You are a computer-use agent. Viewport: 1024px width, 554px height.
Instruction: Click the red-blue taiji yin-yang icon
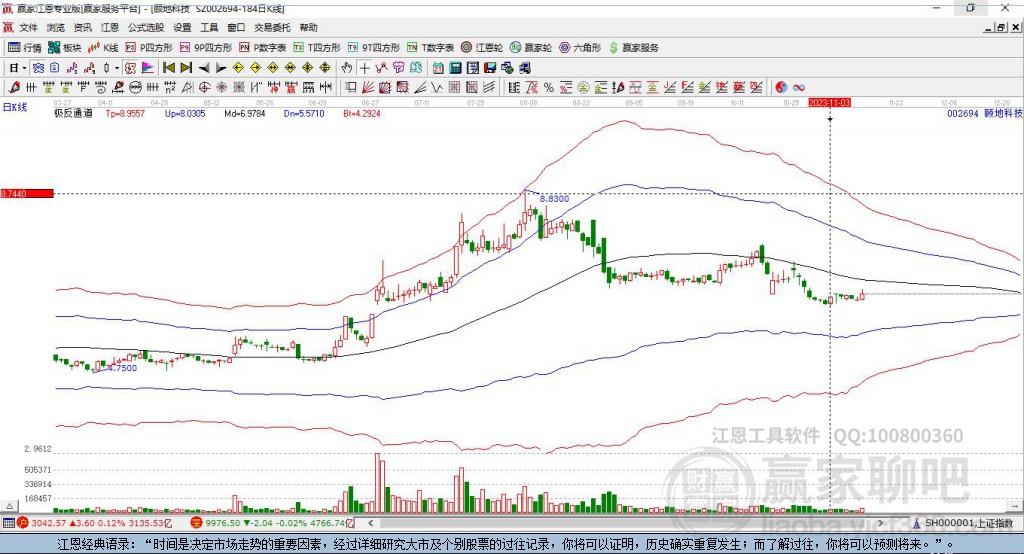pos(780,88)
